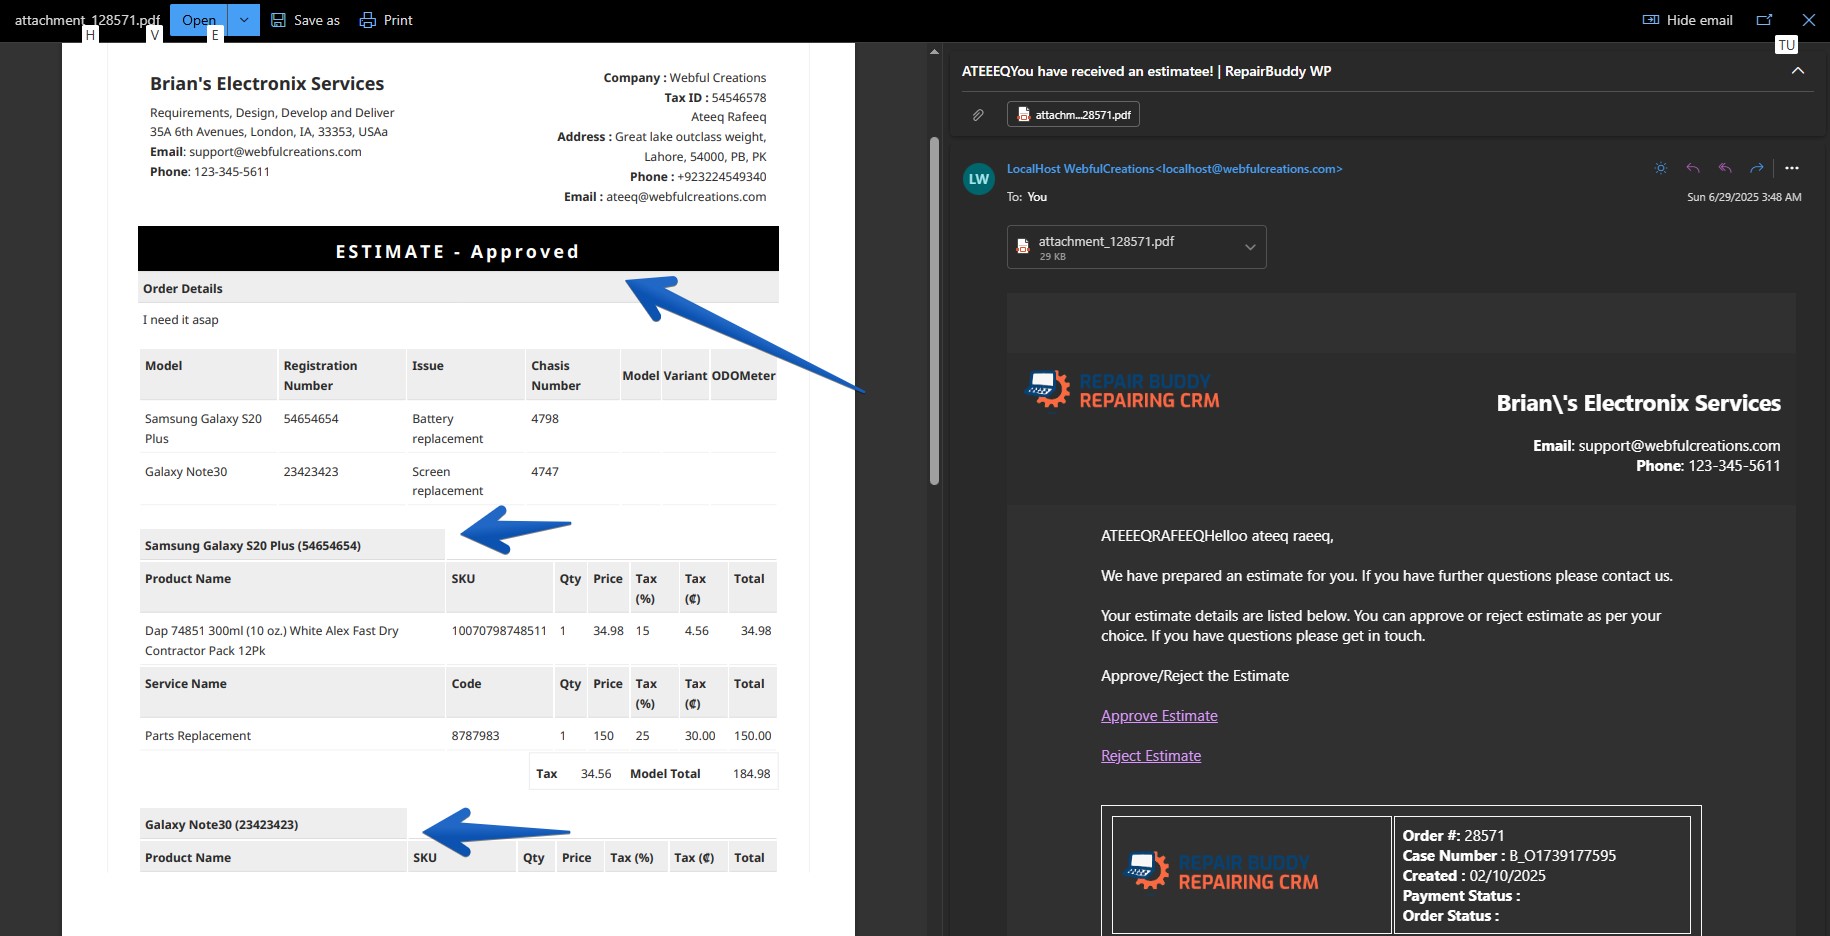Select 'ESTIMATE - Approved' heading text
Viewport: 1830px width, 936px height.
tap(457, 252)
